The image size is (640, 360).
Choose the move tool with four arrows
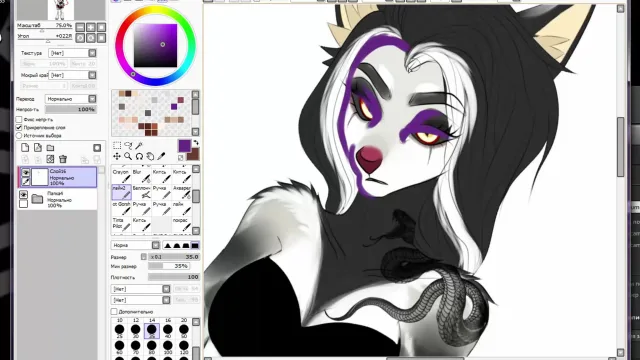click(x=117, y=156)
